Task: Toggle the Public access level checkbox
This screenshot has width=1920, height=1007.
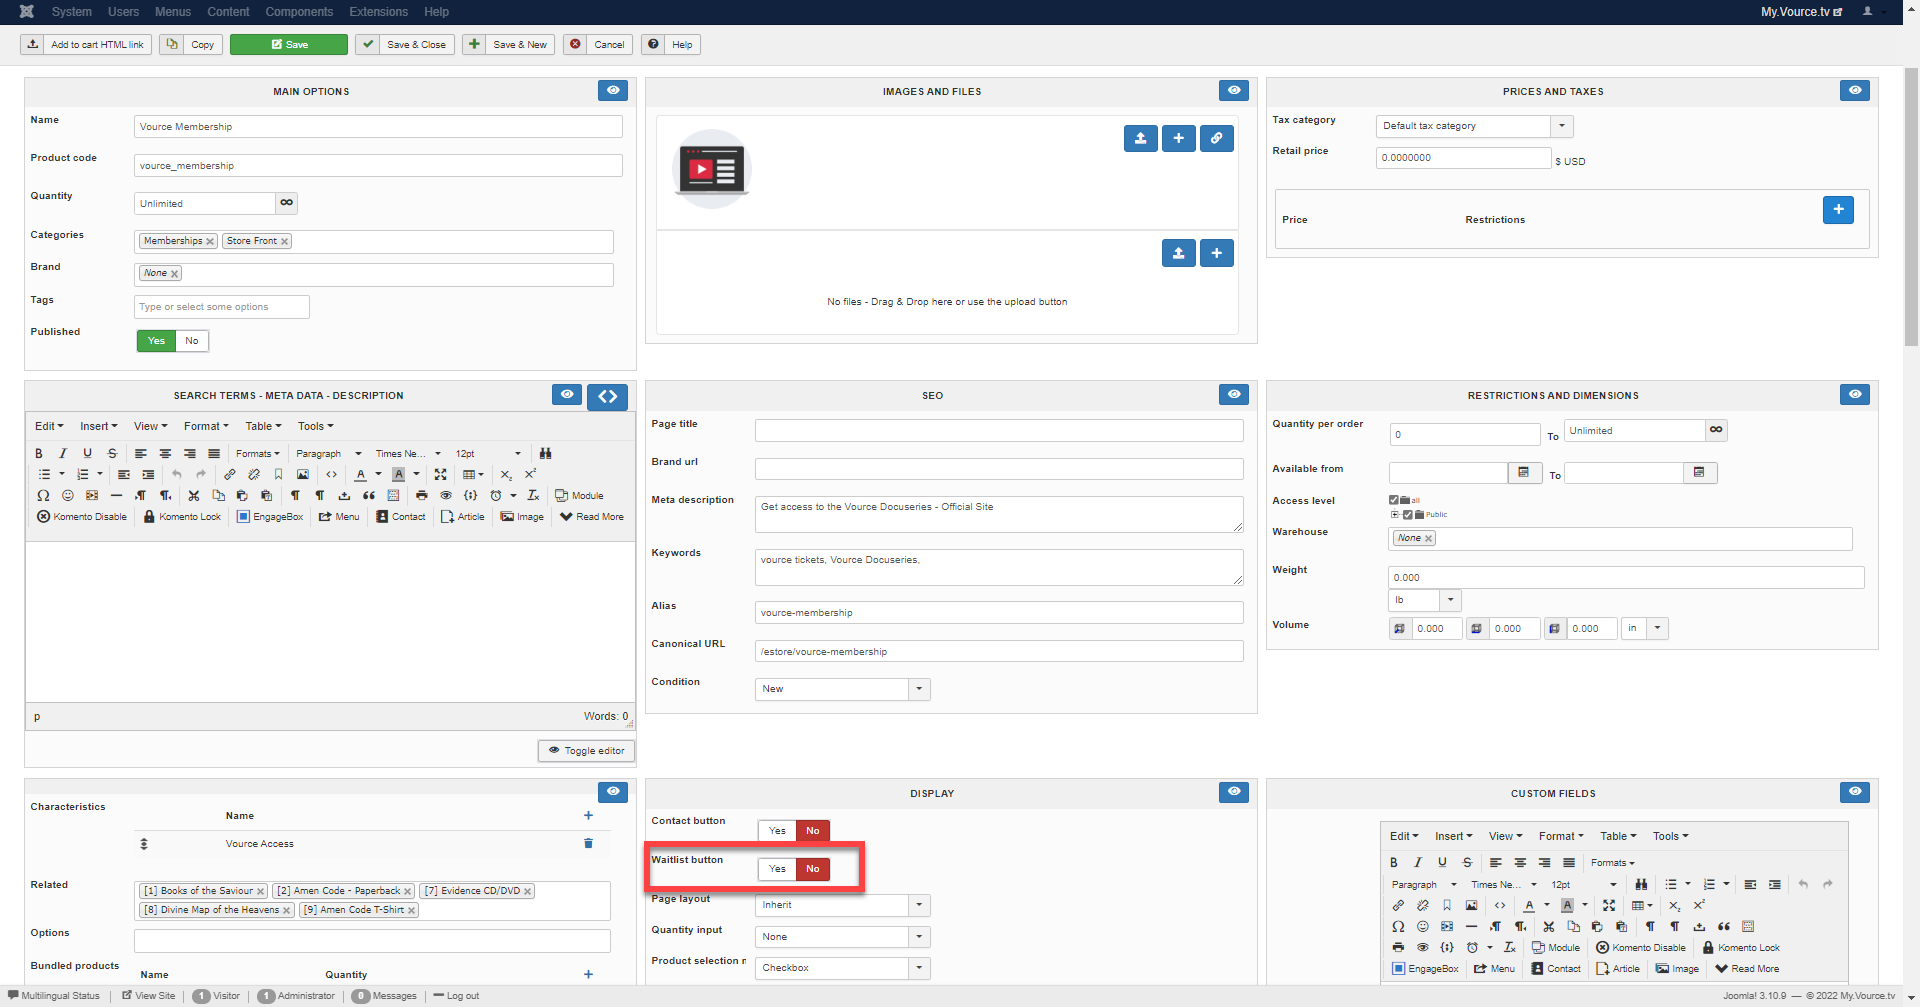Action: [x=1407, y=515]
